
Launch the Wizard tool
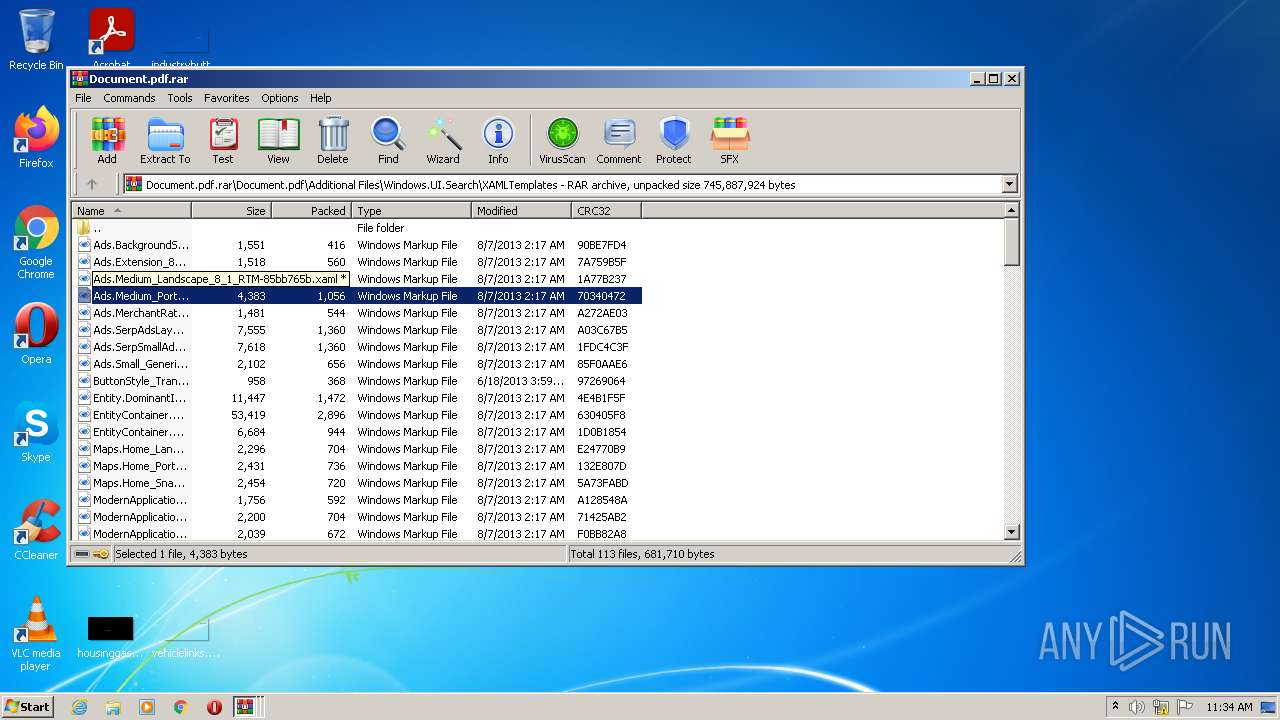(x=443, y=141)
